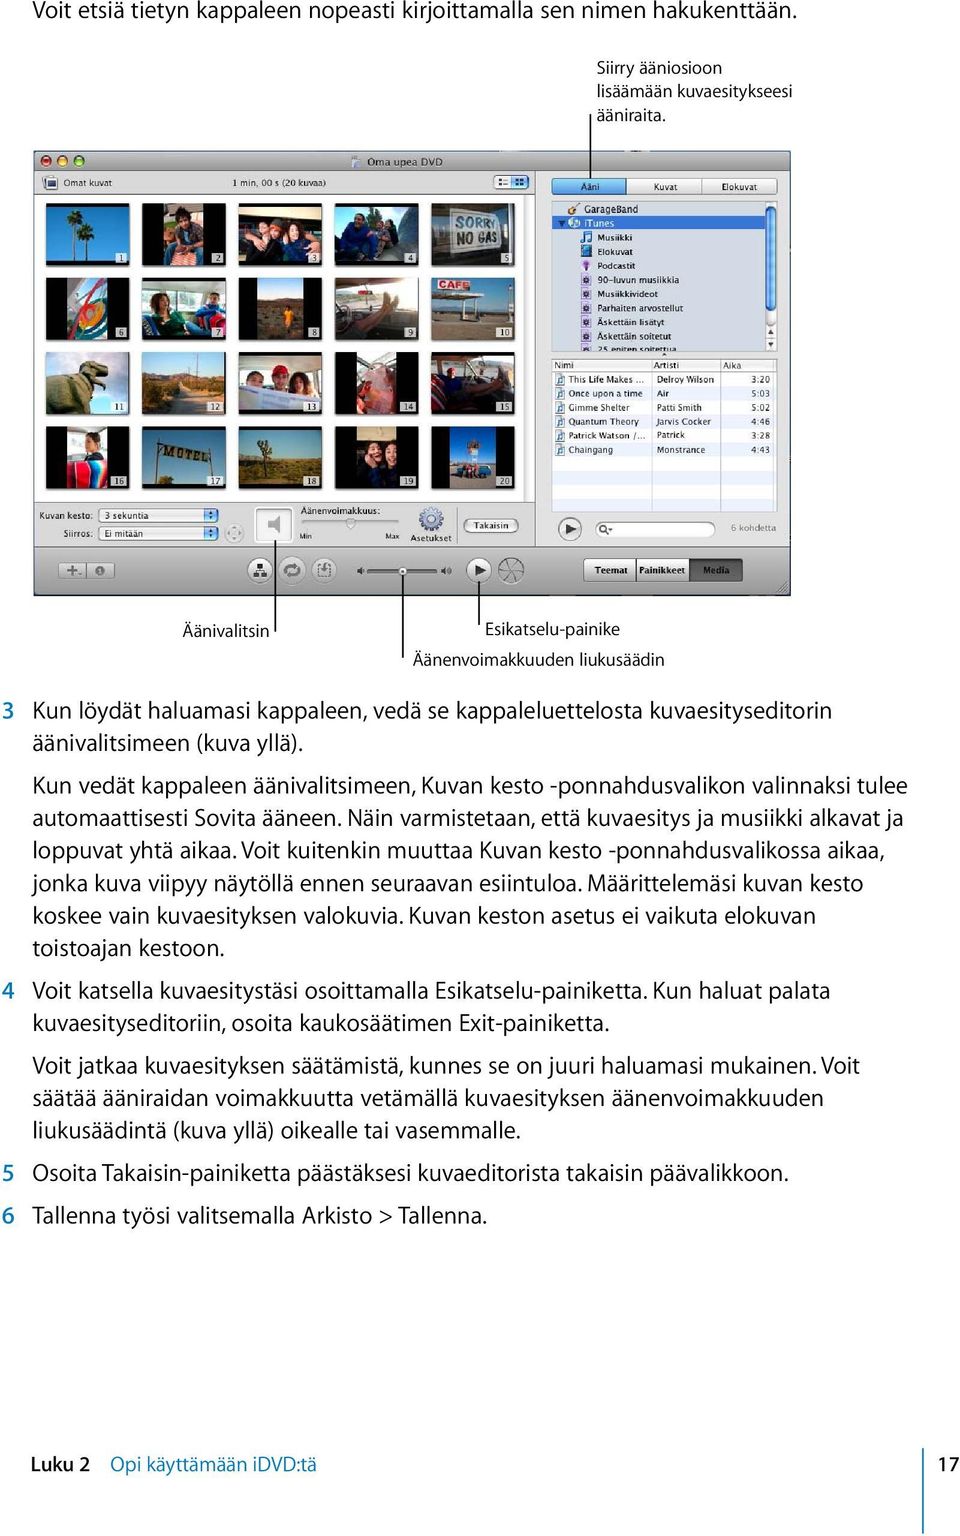Viewport: 960px width, 1536px height.
Task: Click the song search field
Action: (656, 529)
